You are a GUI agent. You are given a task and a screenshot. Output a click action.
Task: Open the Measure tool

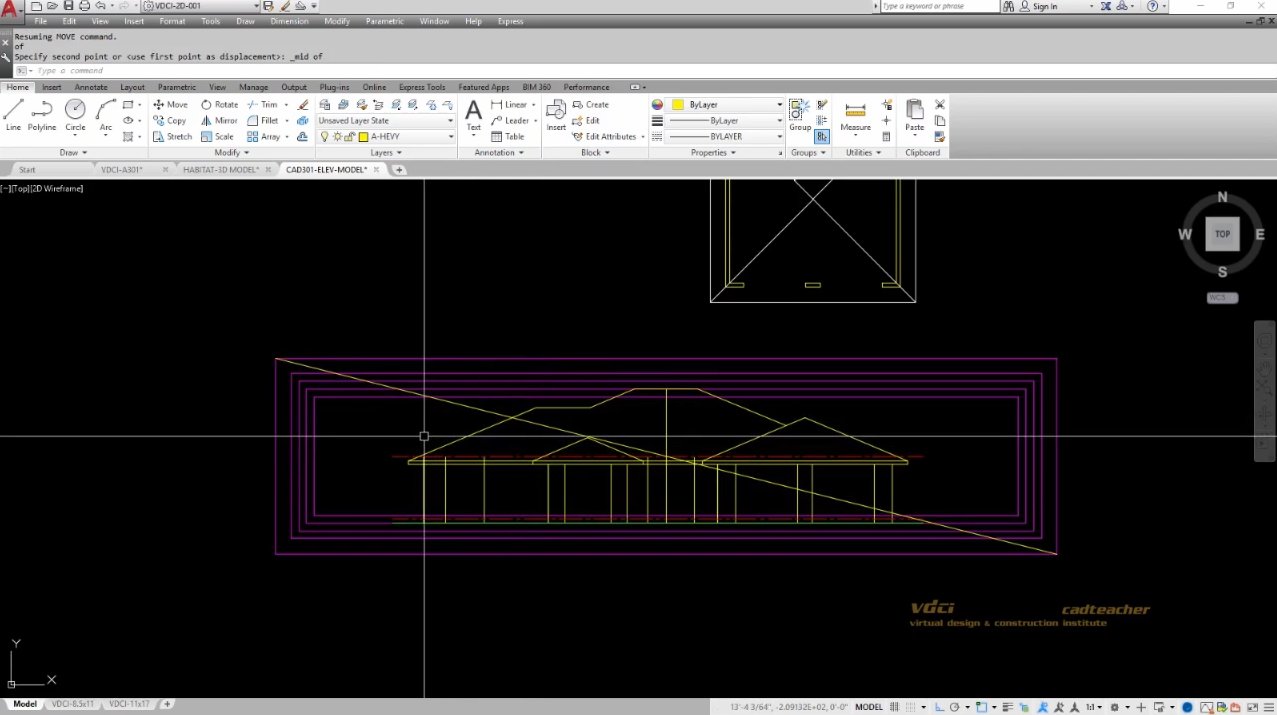[x=854, y=114]
